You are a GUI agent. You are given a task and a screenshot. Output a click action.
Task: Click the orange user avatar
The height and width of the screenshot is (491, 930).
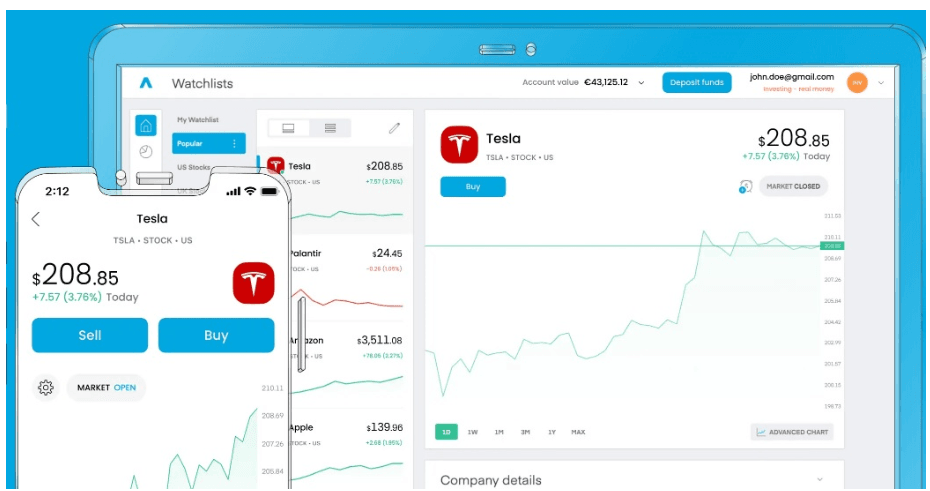(857, 83)
